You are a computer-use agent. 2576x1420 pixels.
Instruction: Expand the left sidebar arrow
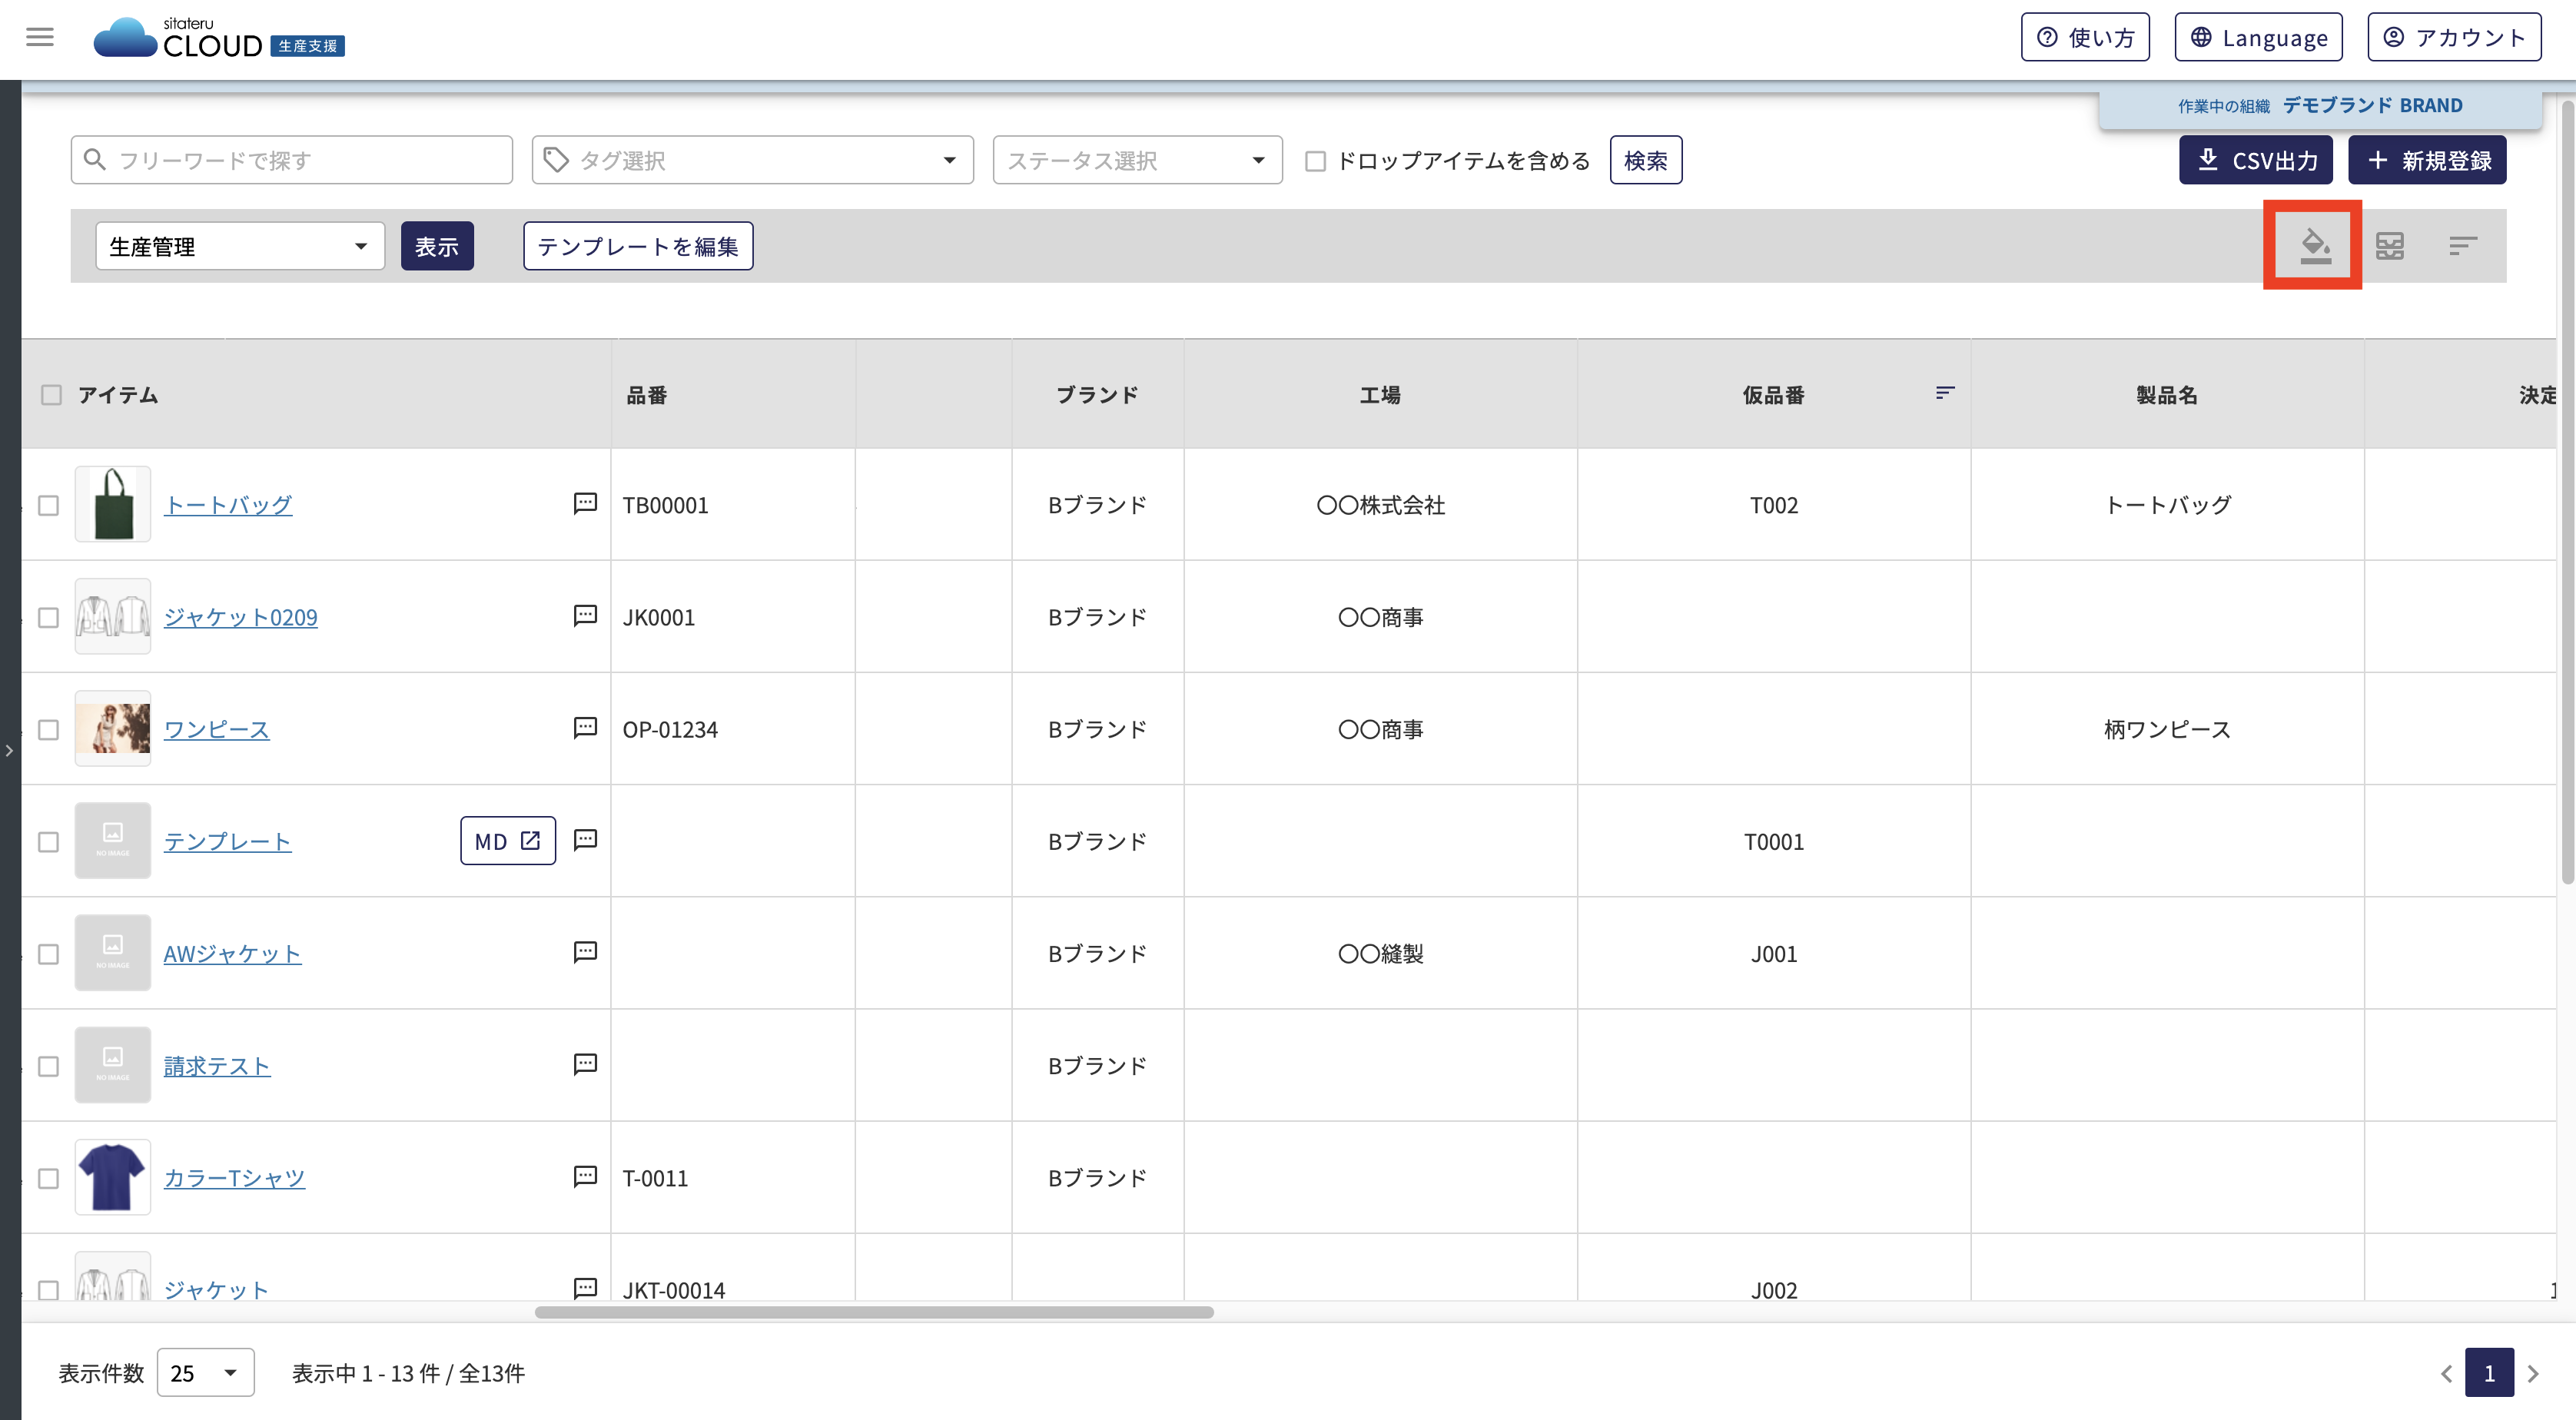(x=9, y=750)
